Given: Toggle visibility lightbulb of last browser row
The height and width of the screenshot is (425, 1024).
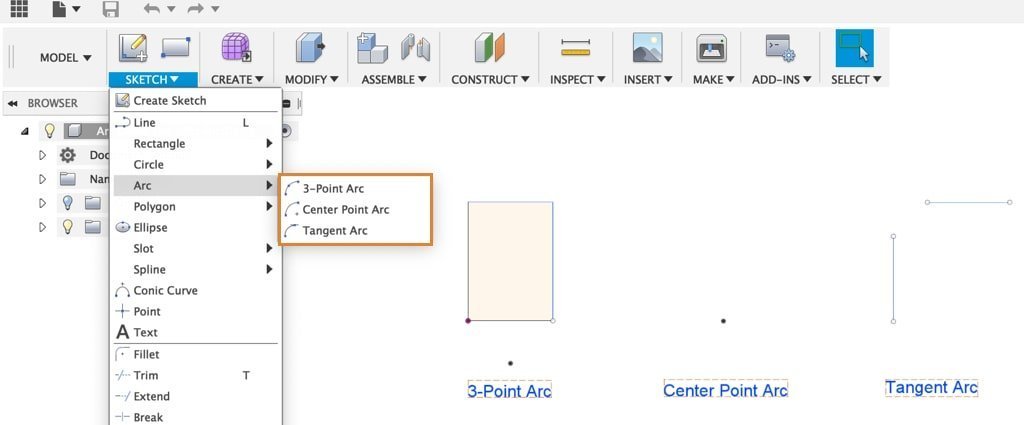Looking at the screenshot, I should coord(67,227).
